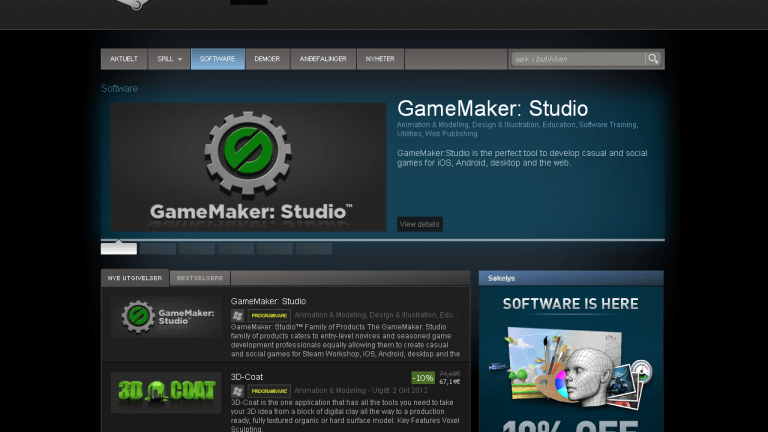This screenshot has width=768, height=432.
Task: Click View details for GameMaker: Studio
Action: (420, 224)
